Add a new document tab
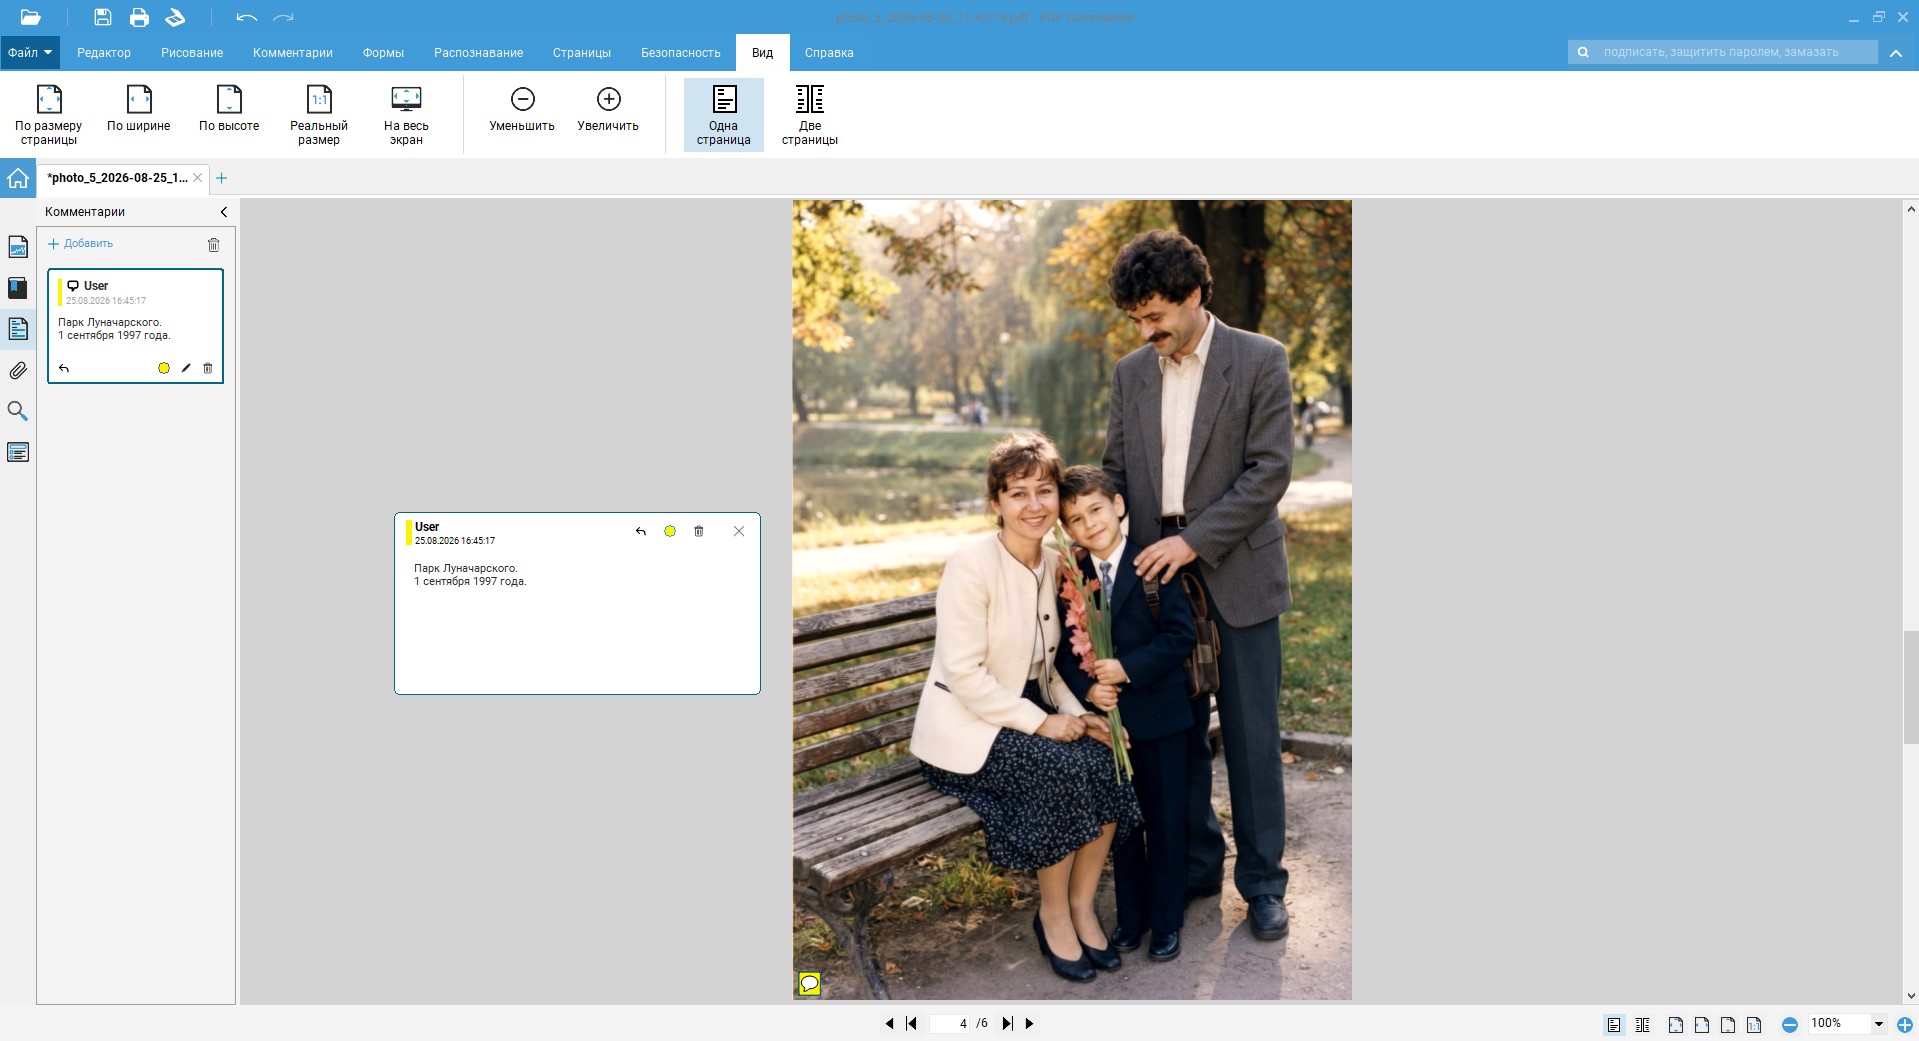The height and width of the screenshot is (1041, 1919). click(222, 178)
